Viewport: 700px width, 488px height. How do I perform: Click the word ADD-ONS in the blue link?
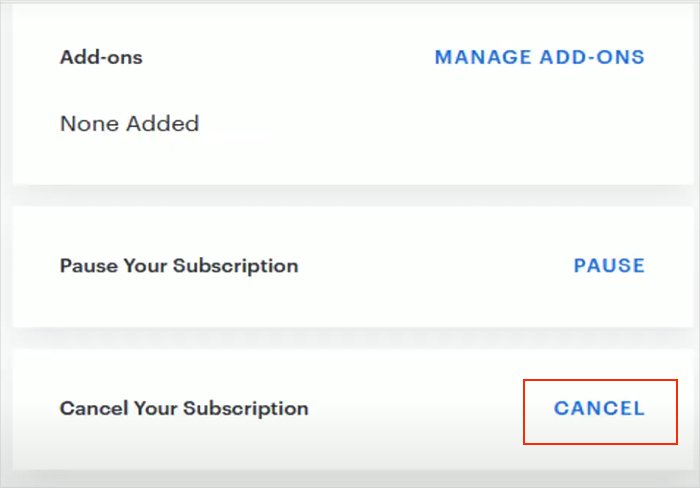[593, 57]
